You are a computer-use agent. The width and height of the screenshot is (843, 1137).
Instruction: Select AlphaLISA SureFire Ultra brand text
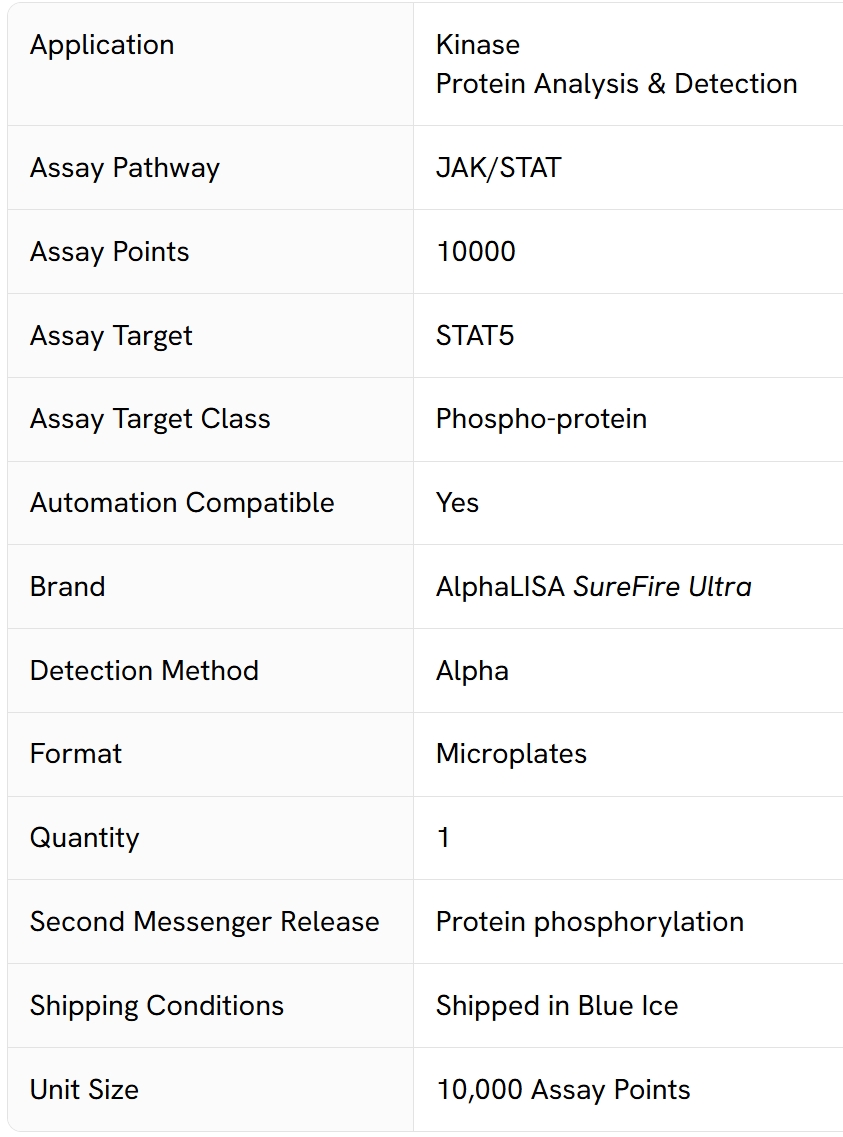click(x=594, y=587)
